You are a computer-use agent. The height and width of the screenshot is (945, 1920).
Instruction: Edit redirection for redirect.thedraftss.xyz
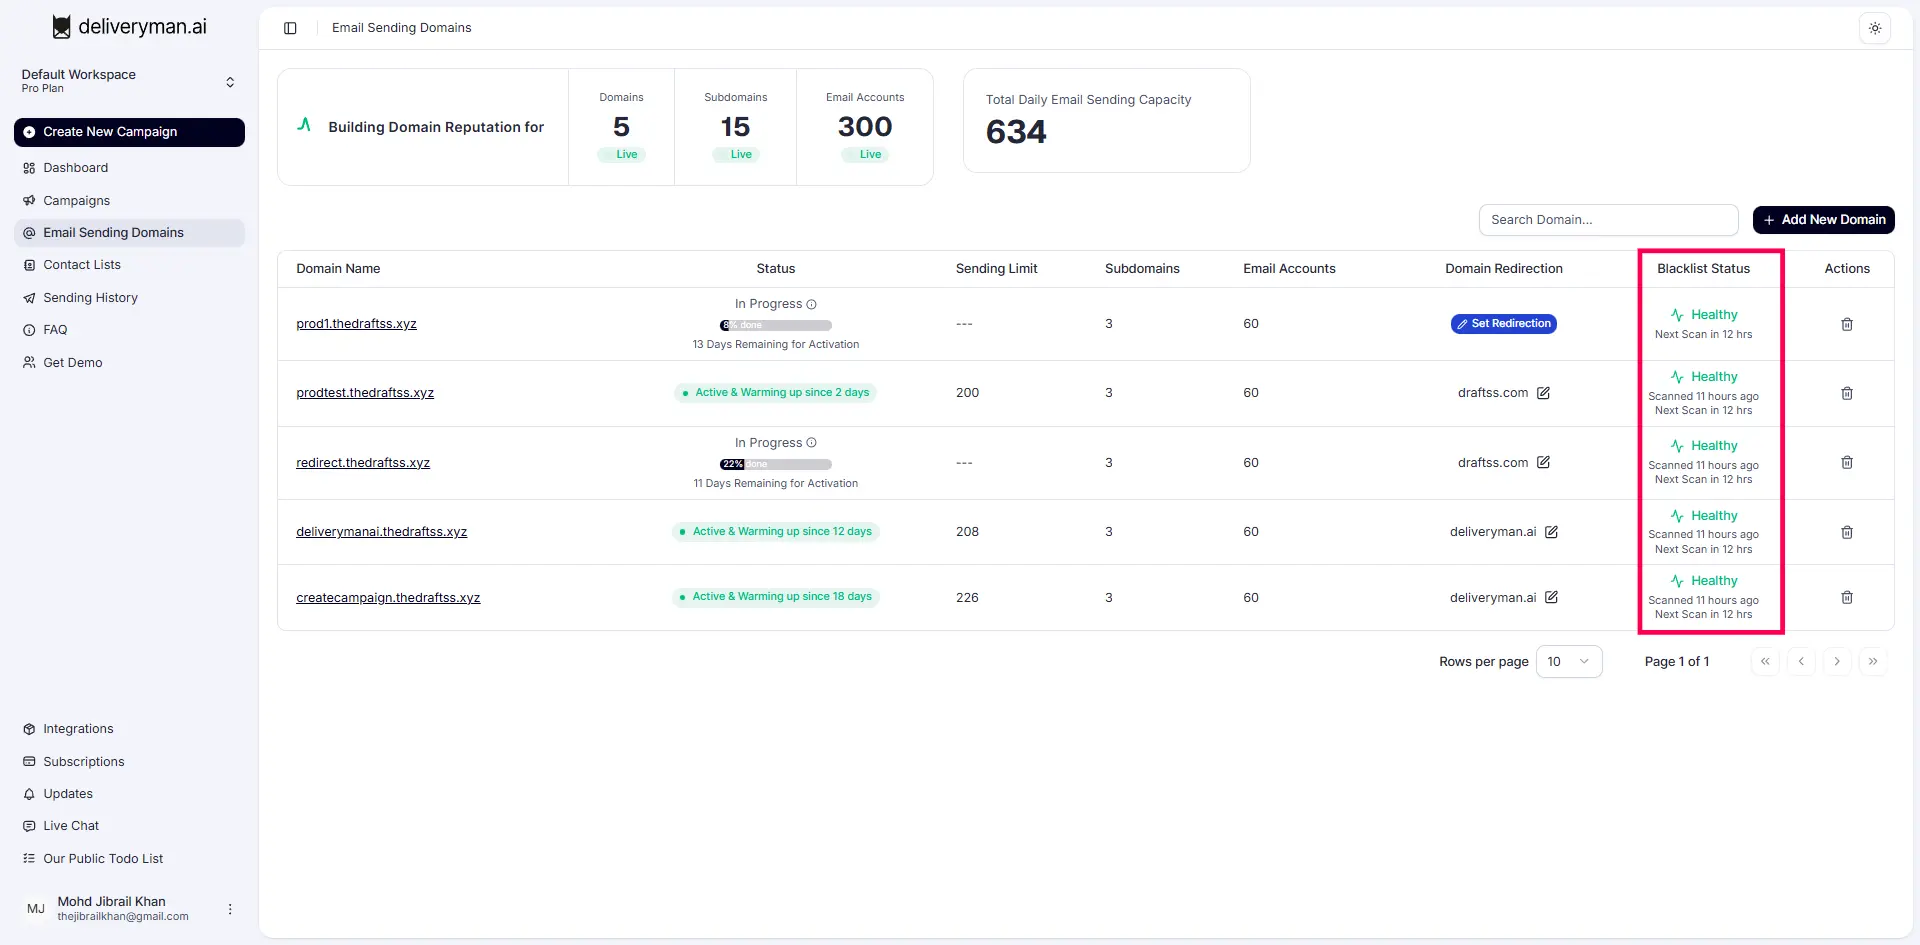(1543, 462)
